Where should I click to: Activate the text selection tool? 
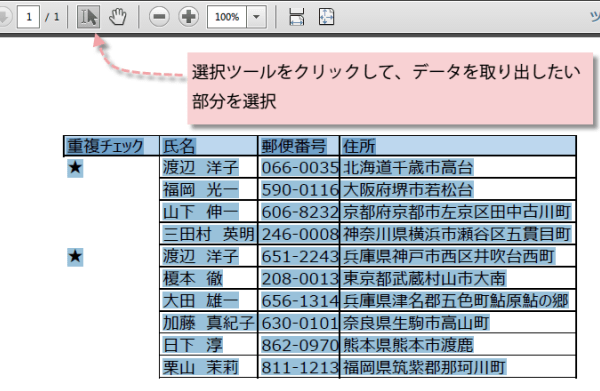(x=88, y=17)
